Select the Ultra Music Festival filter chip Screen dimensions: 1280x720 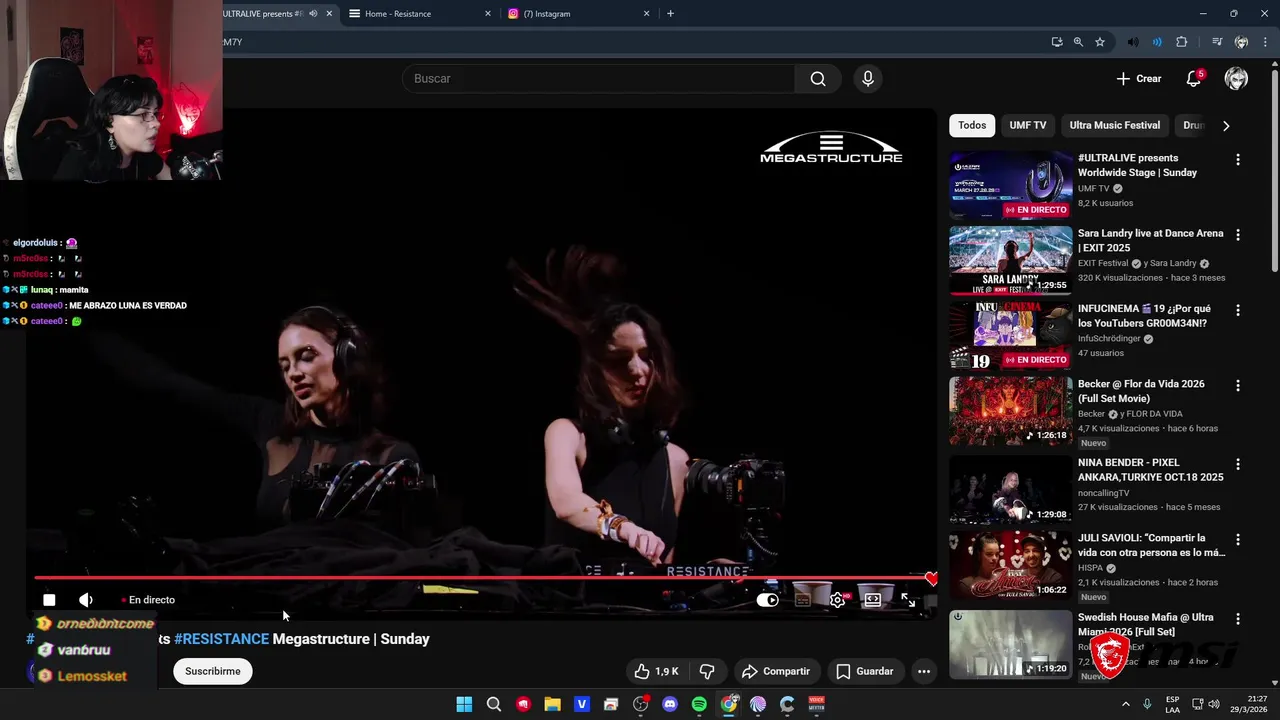[1114, 125]
